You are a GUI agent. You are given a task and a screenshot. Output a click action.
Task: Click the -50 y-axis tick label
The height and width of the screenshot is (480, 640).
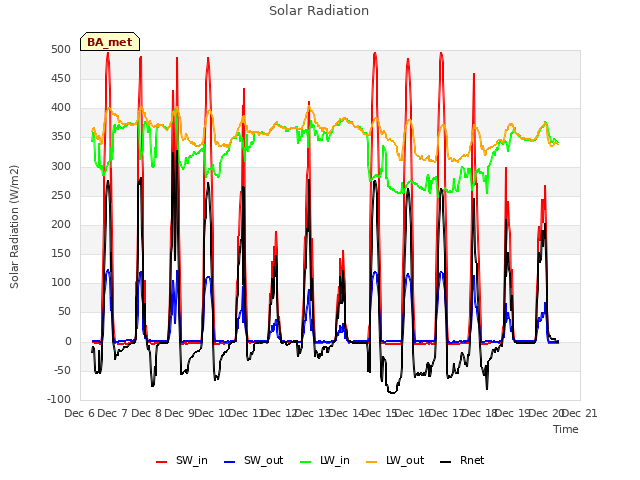coord(62,371)
